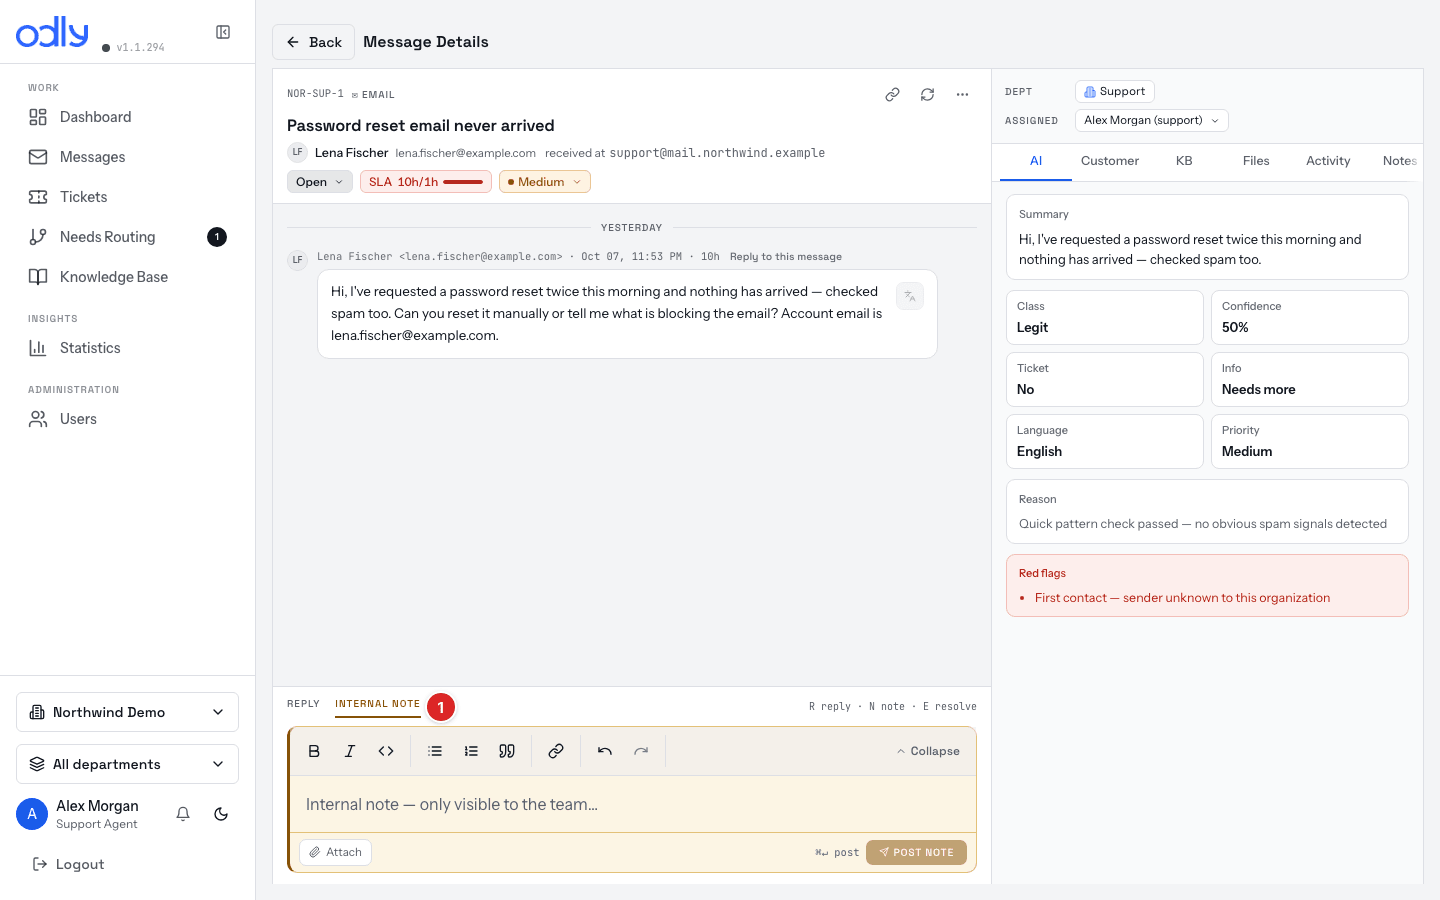Show the Activity tab
Viewport: 1440px width, 900px height.
1328,161
